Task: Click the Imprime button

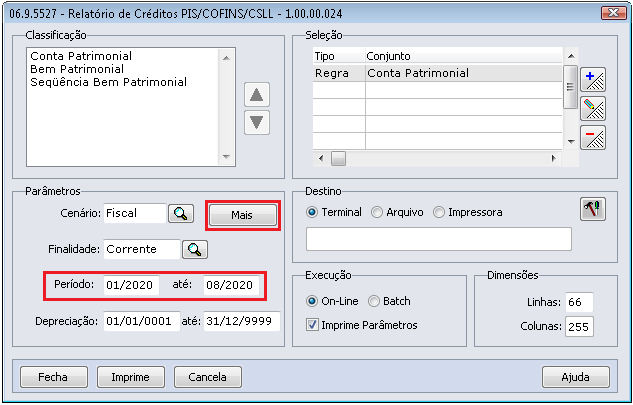Action: (131, 377)
